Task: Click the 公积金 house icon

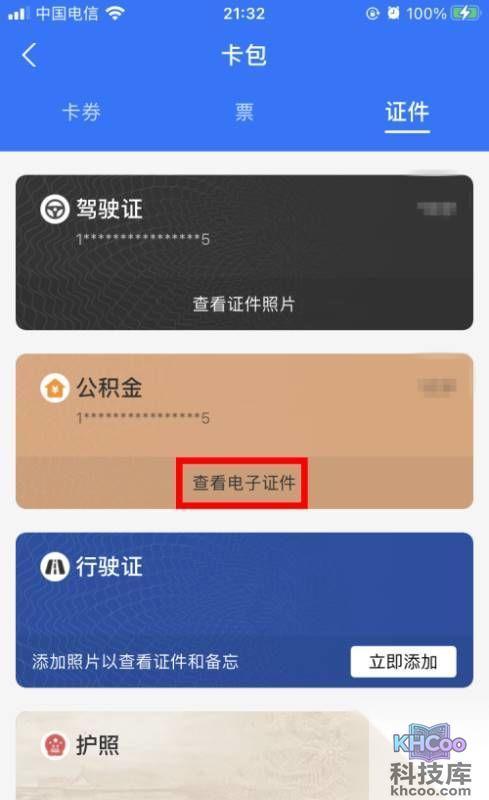Action: click(x=55, y=388)
